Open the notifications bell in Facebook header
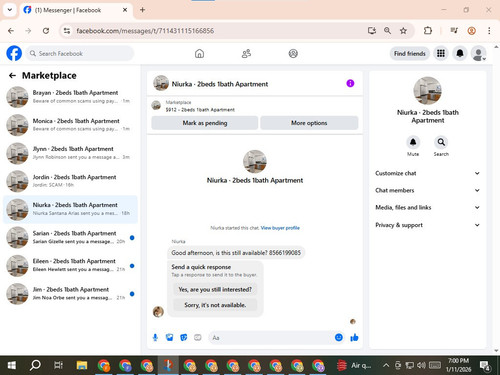The width and height of the screenshot is (500, 375). tap(460, 53)
